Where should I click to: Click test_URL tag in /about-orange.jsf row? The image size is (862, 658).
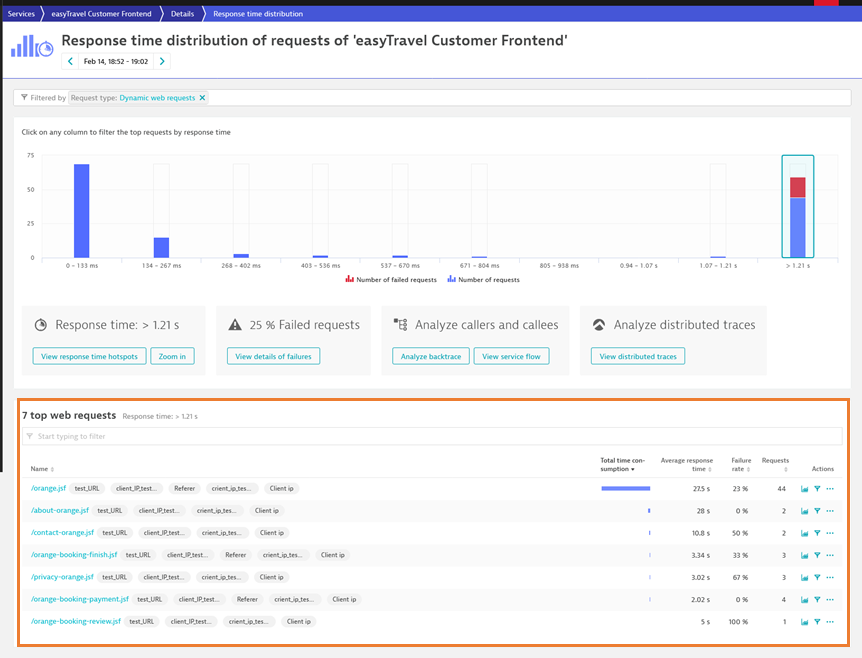pyautogui.click(x=109, y=510)
